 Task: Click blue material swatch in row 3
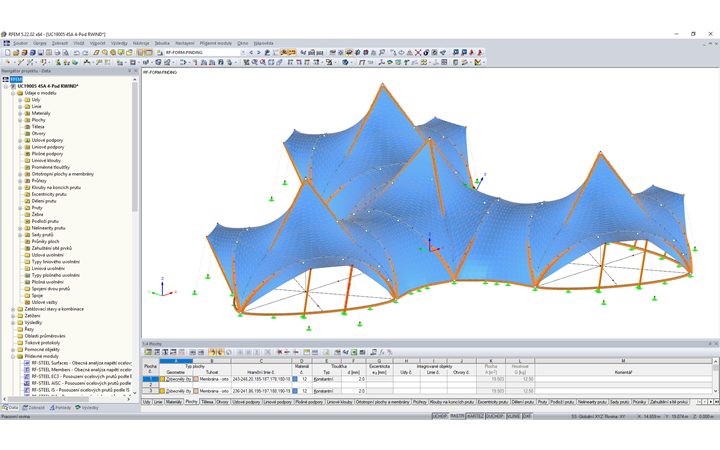(295, 391)
